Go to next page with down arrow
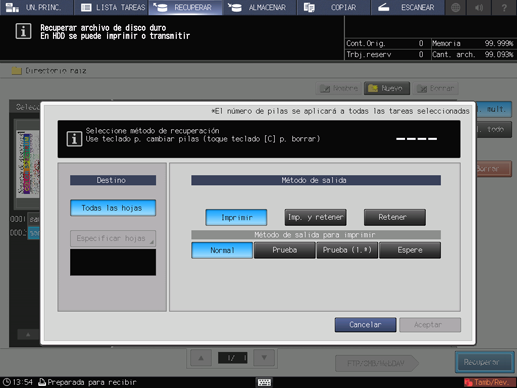The width and height of the screenshot is (517, 388). (x=264, y=358)
